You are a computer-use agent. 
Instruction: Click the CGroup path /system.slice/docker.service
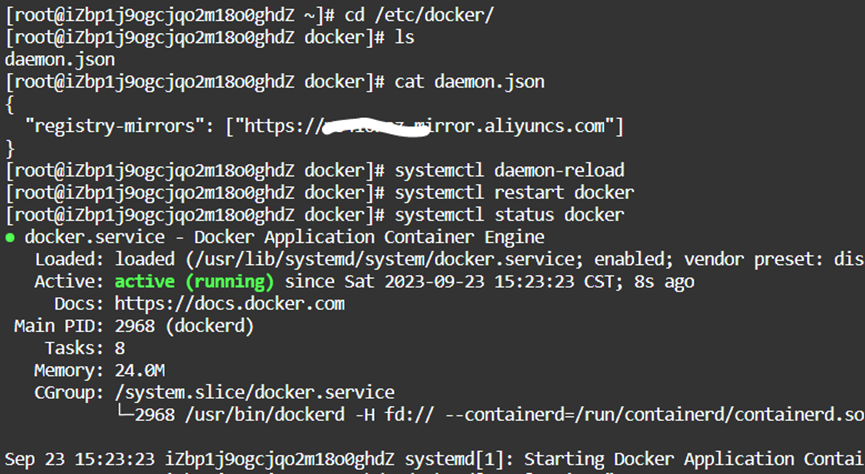(254, 392)
